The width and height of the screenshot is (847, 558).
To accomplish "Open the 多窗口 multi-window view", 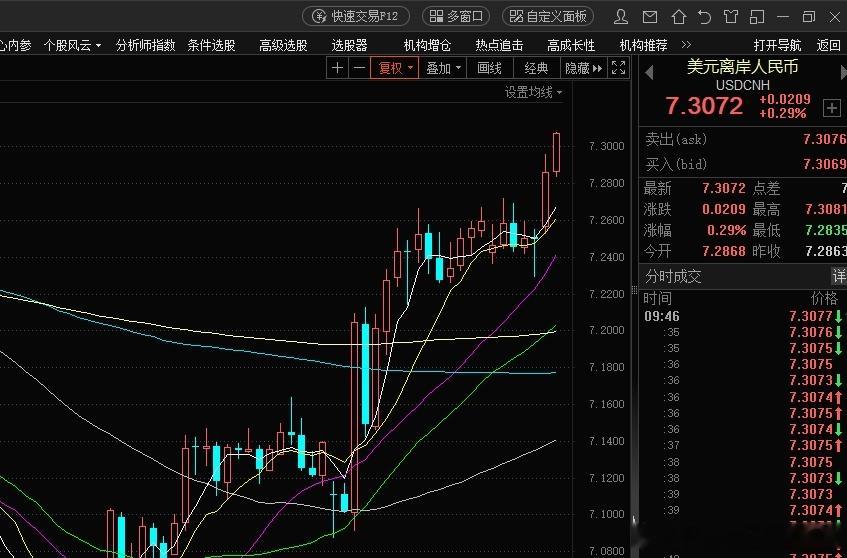I will (x=456, y=16).
